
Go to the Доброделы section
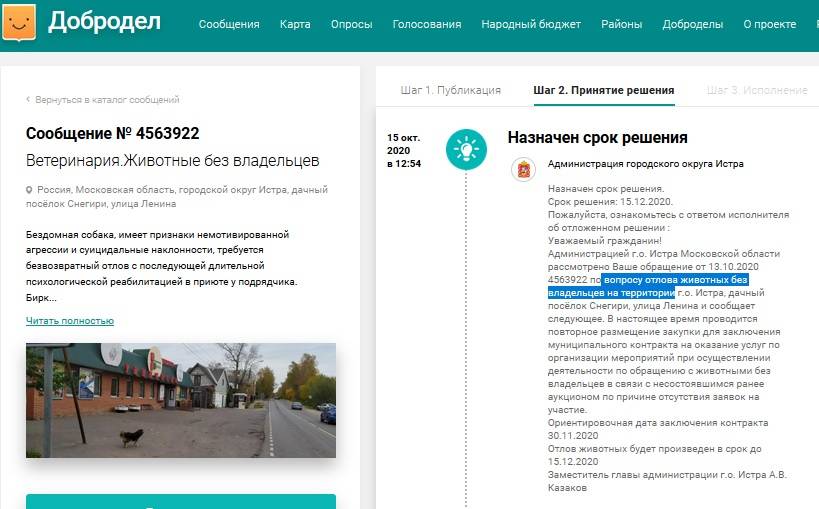point(694,24)
